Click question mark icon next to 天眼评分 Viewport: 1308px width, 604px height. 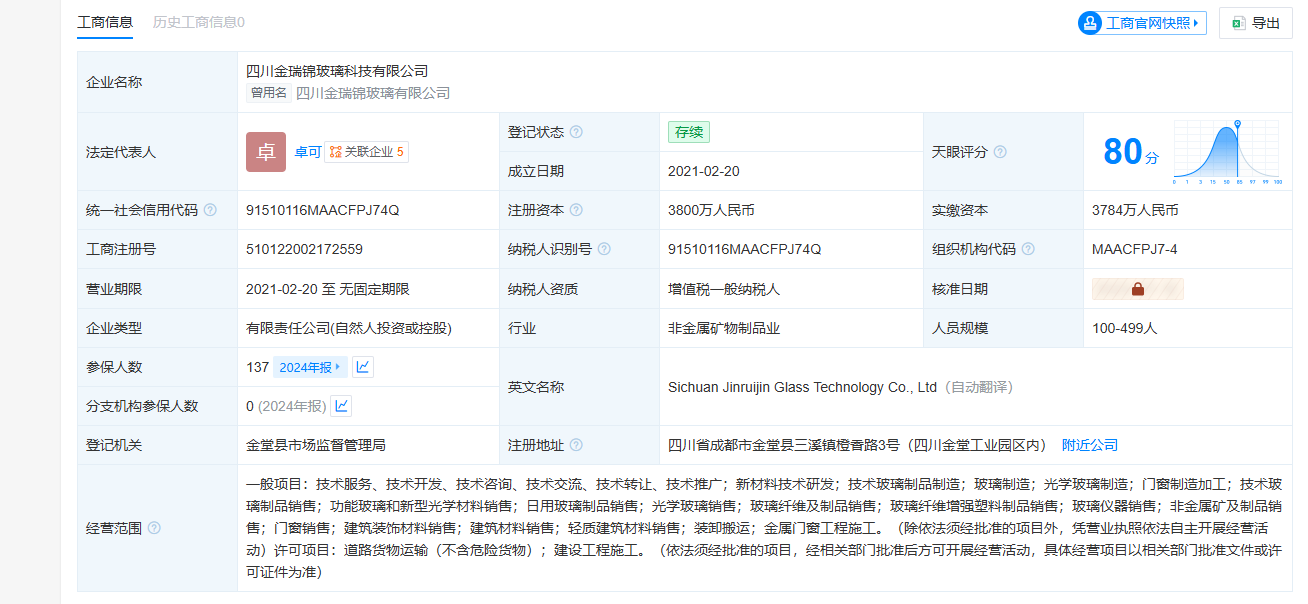(999, 152)
